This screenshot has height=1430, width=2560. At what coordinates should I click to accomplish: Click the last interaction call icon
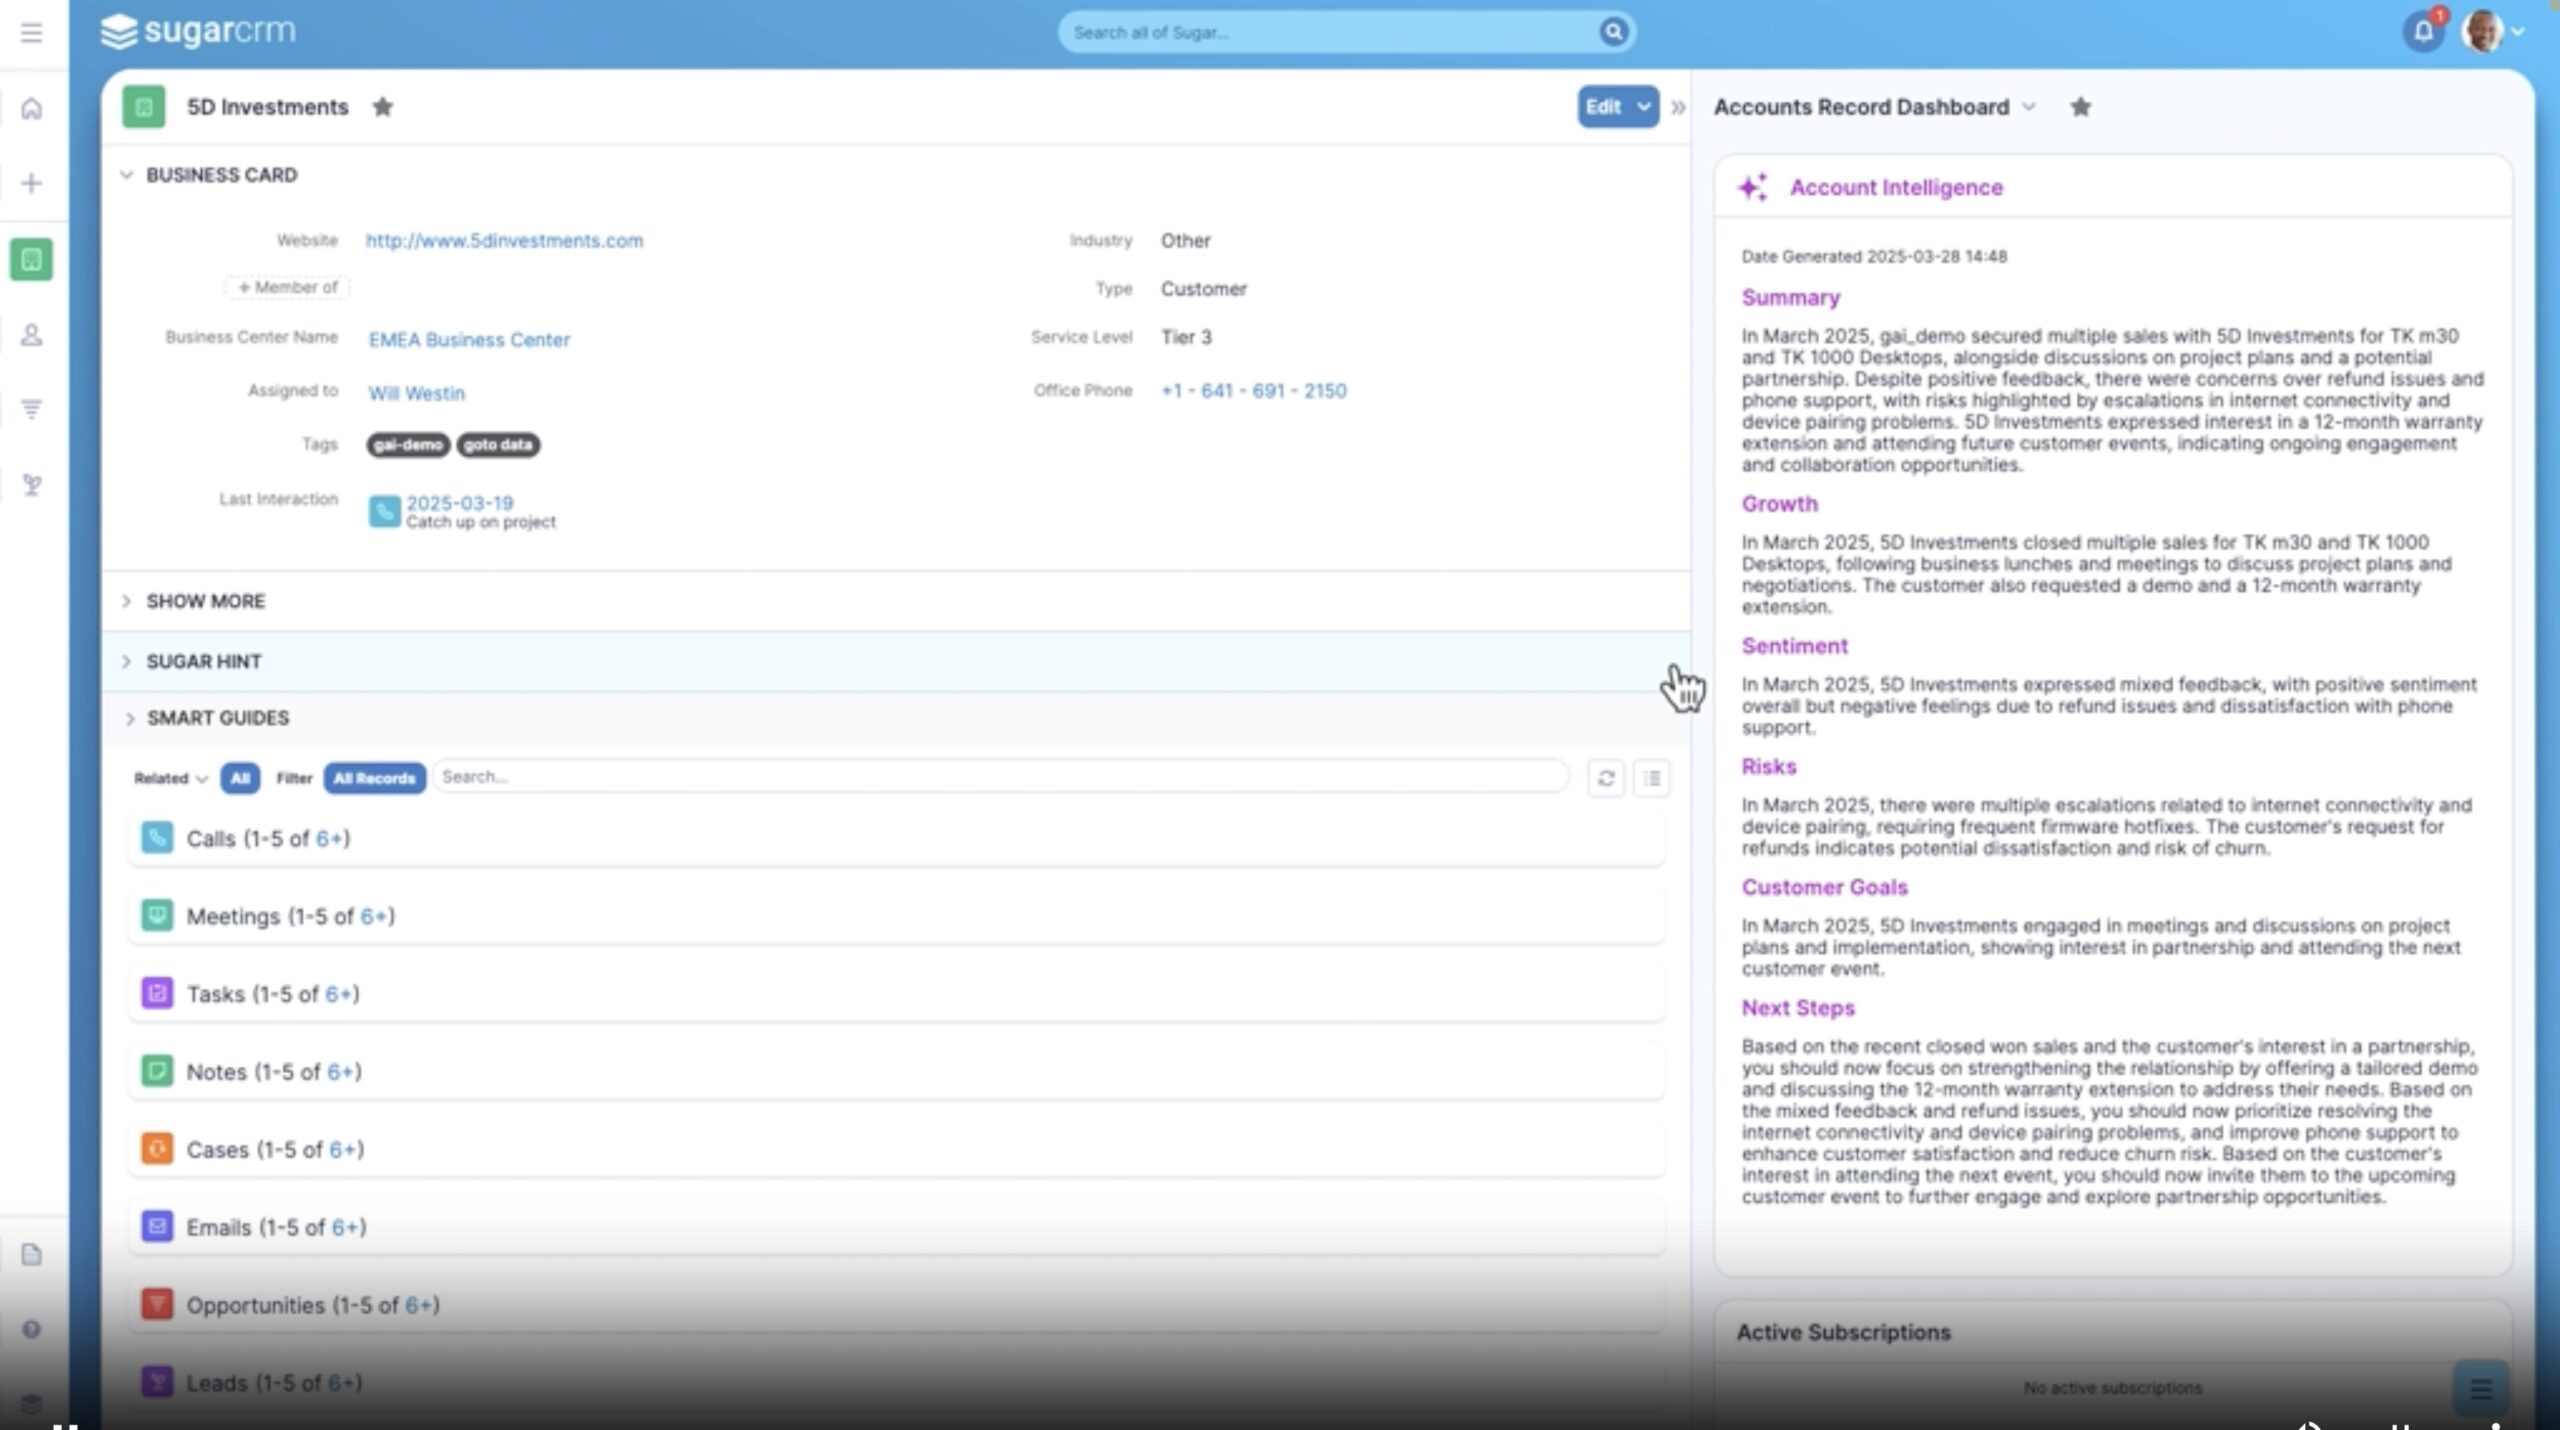point(384,511)
